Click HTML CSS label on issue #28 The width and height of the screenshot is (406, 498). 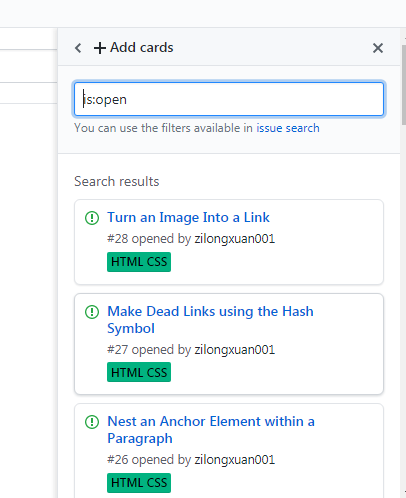click(x=139, y=262)
